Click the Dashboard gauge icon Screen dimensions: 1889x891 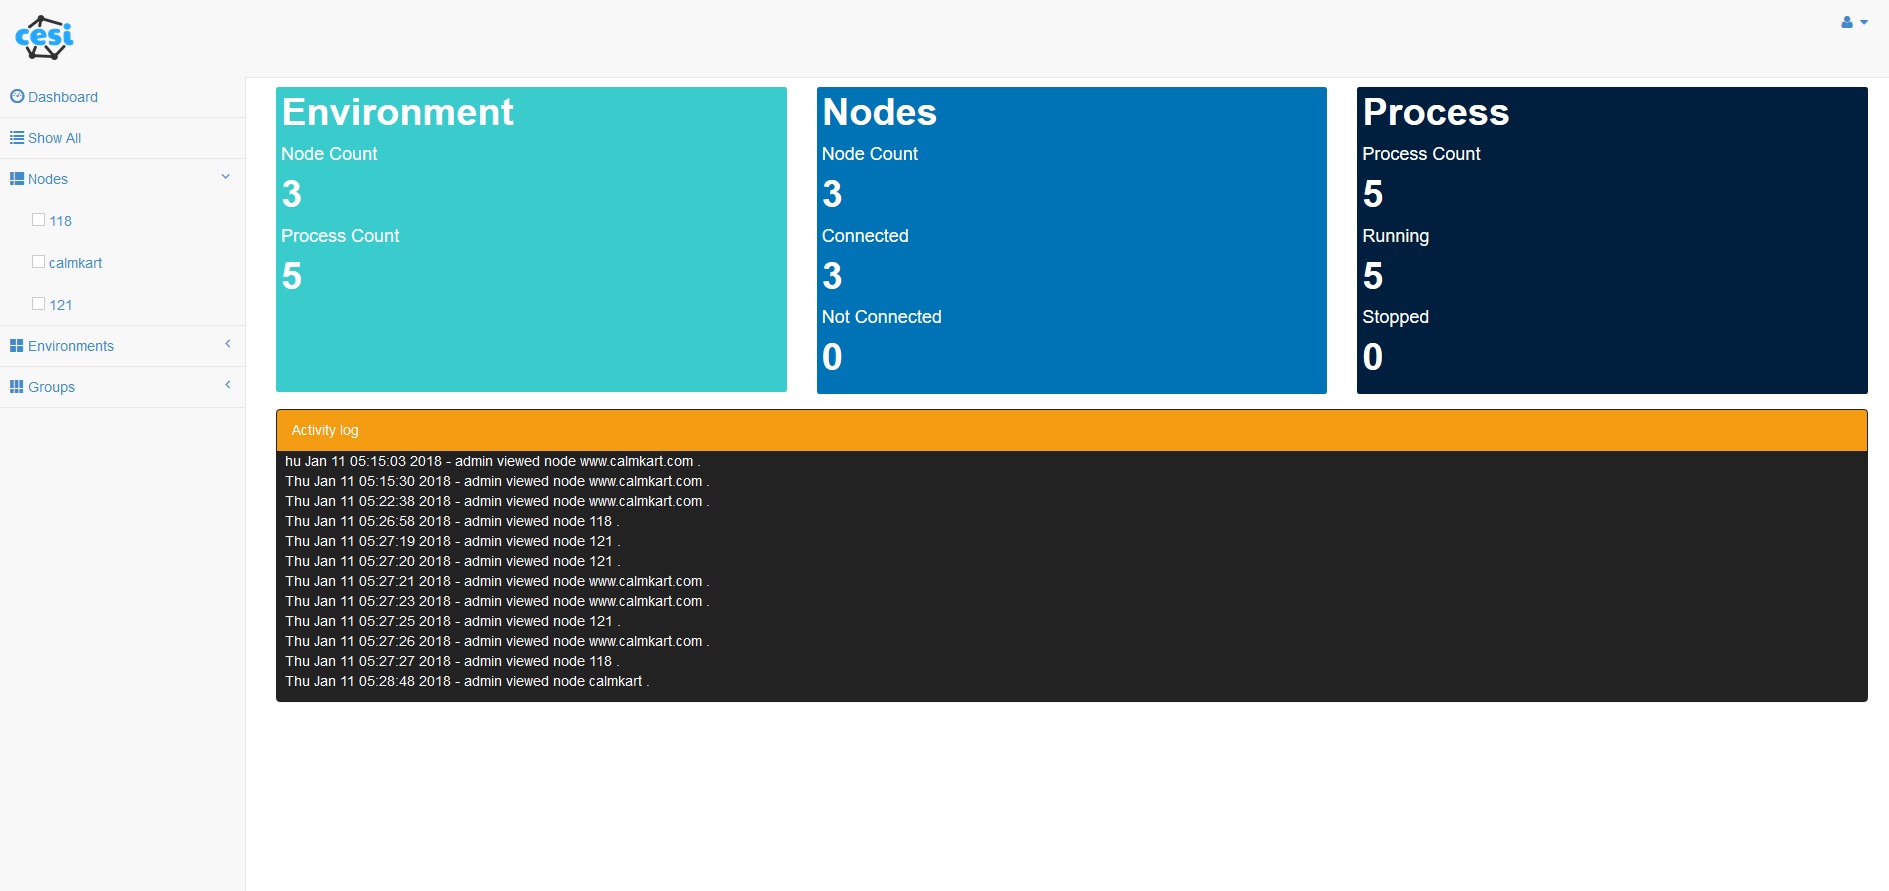[17, 96]
